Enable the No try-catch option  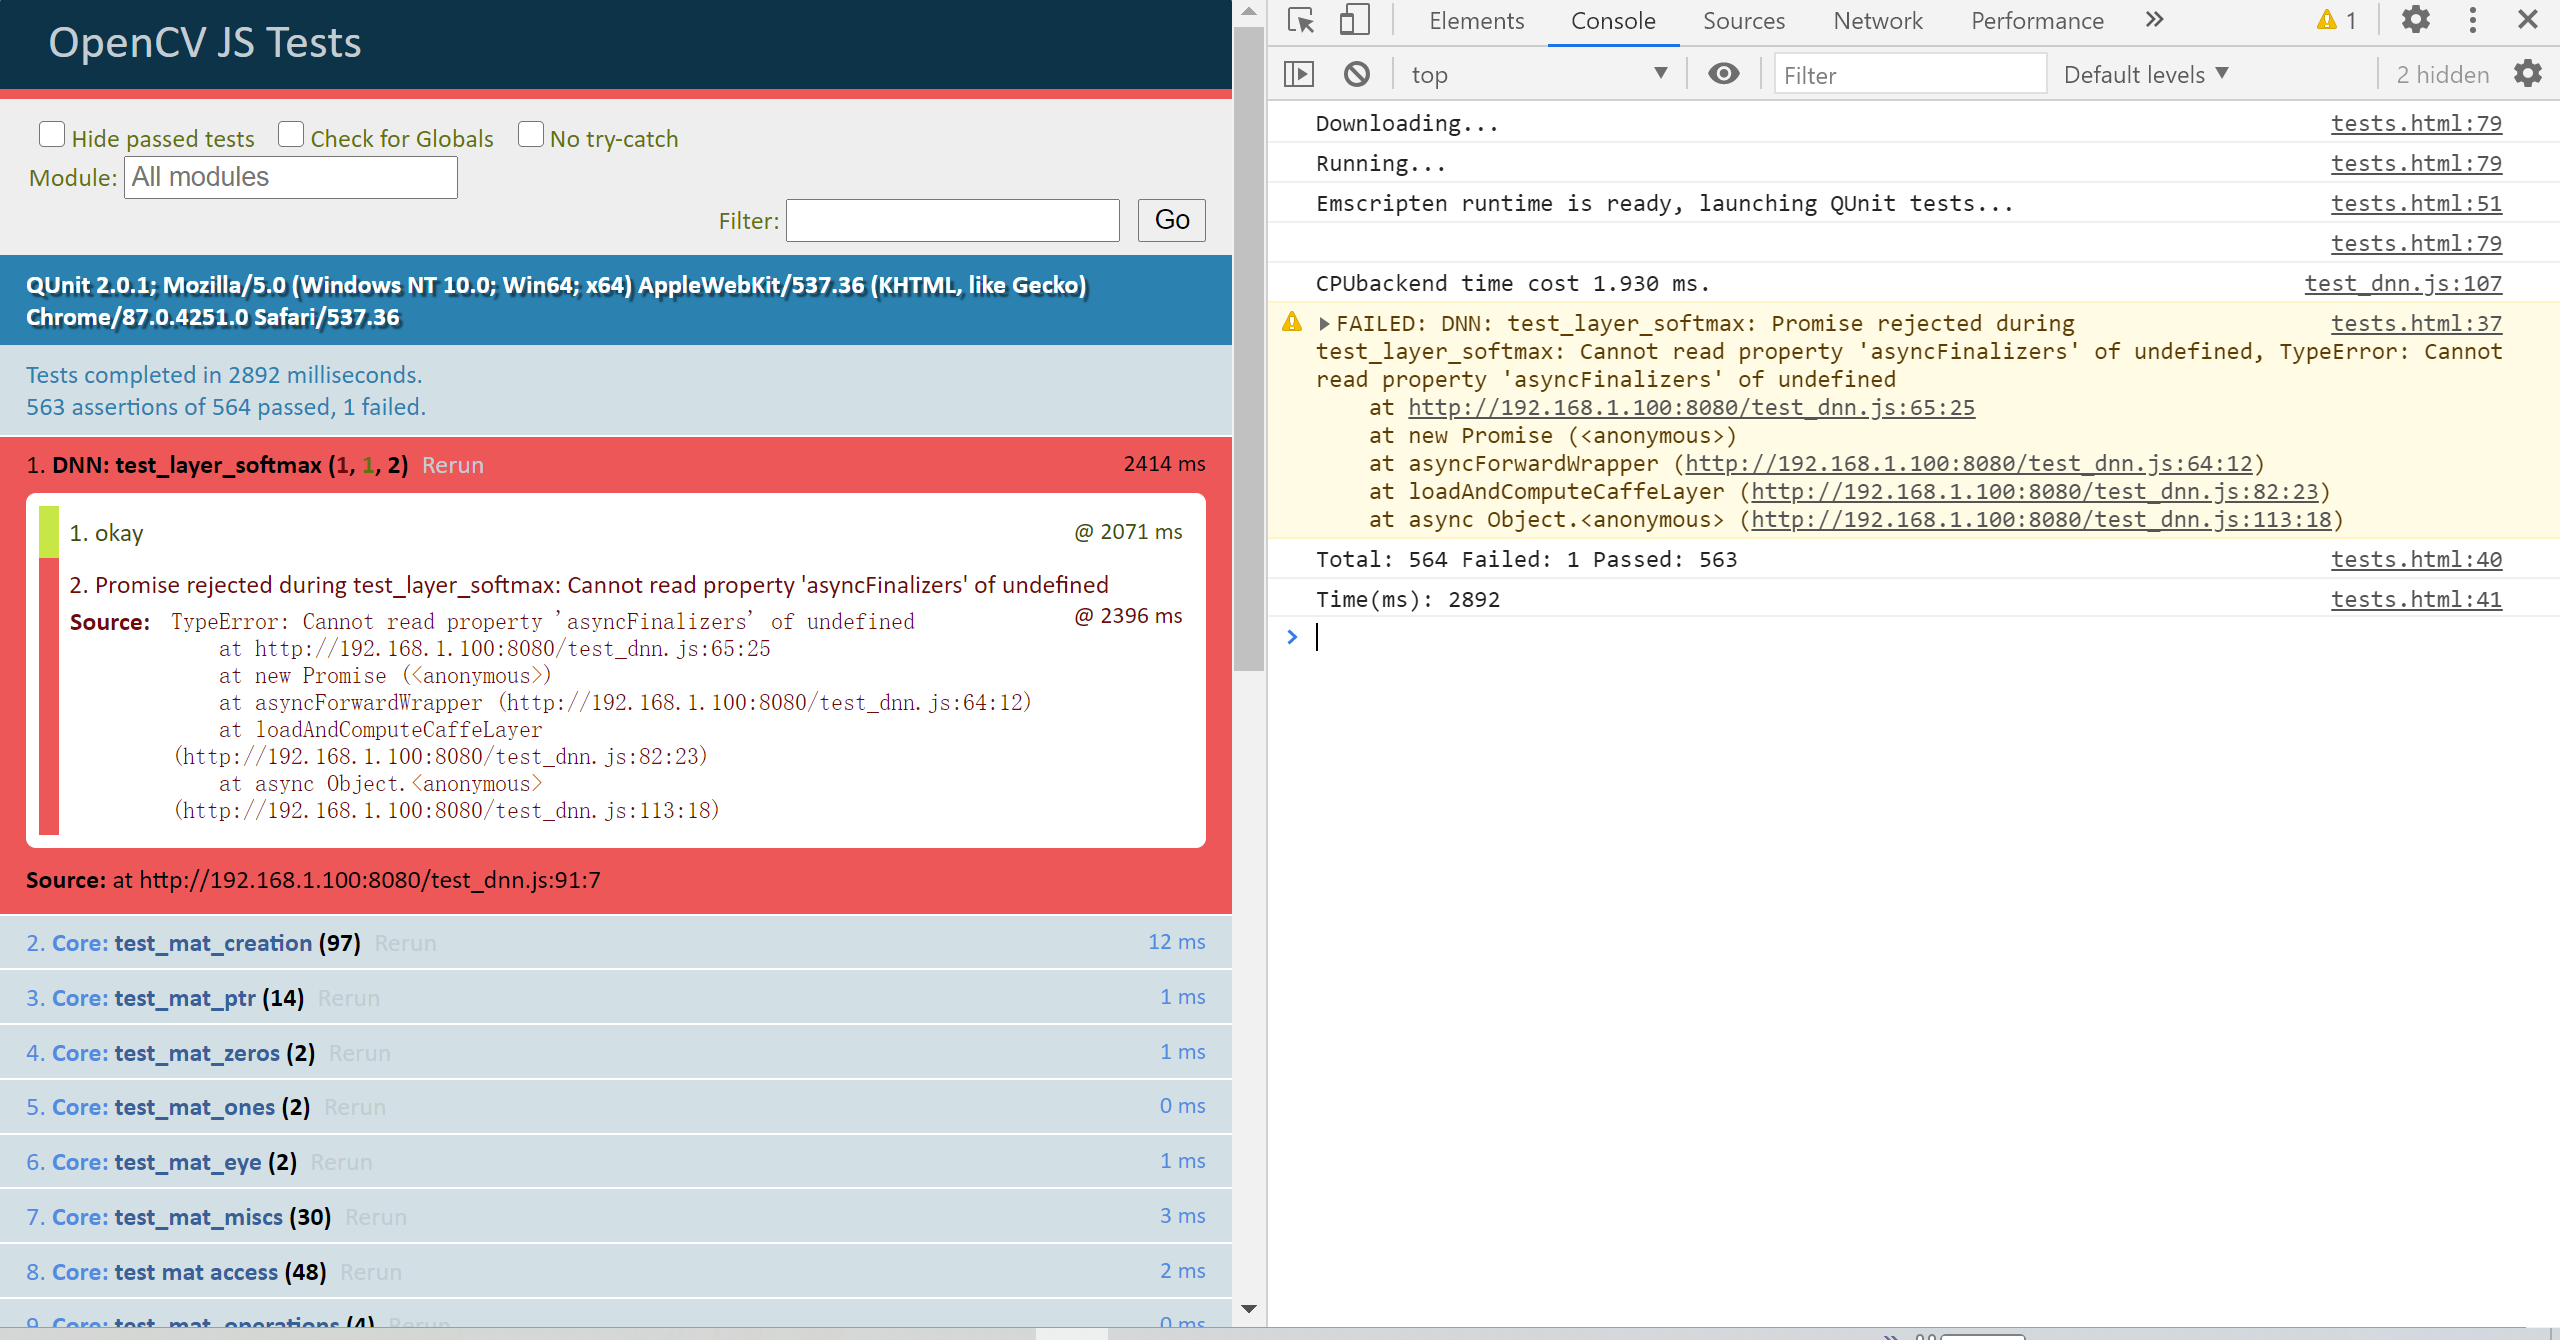pos(531,133)
